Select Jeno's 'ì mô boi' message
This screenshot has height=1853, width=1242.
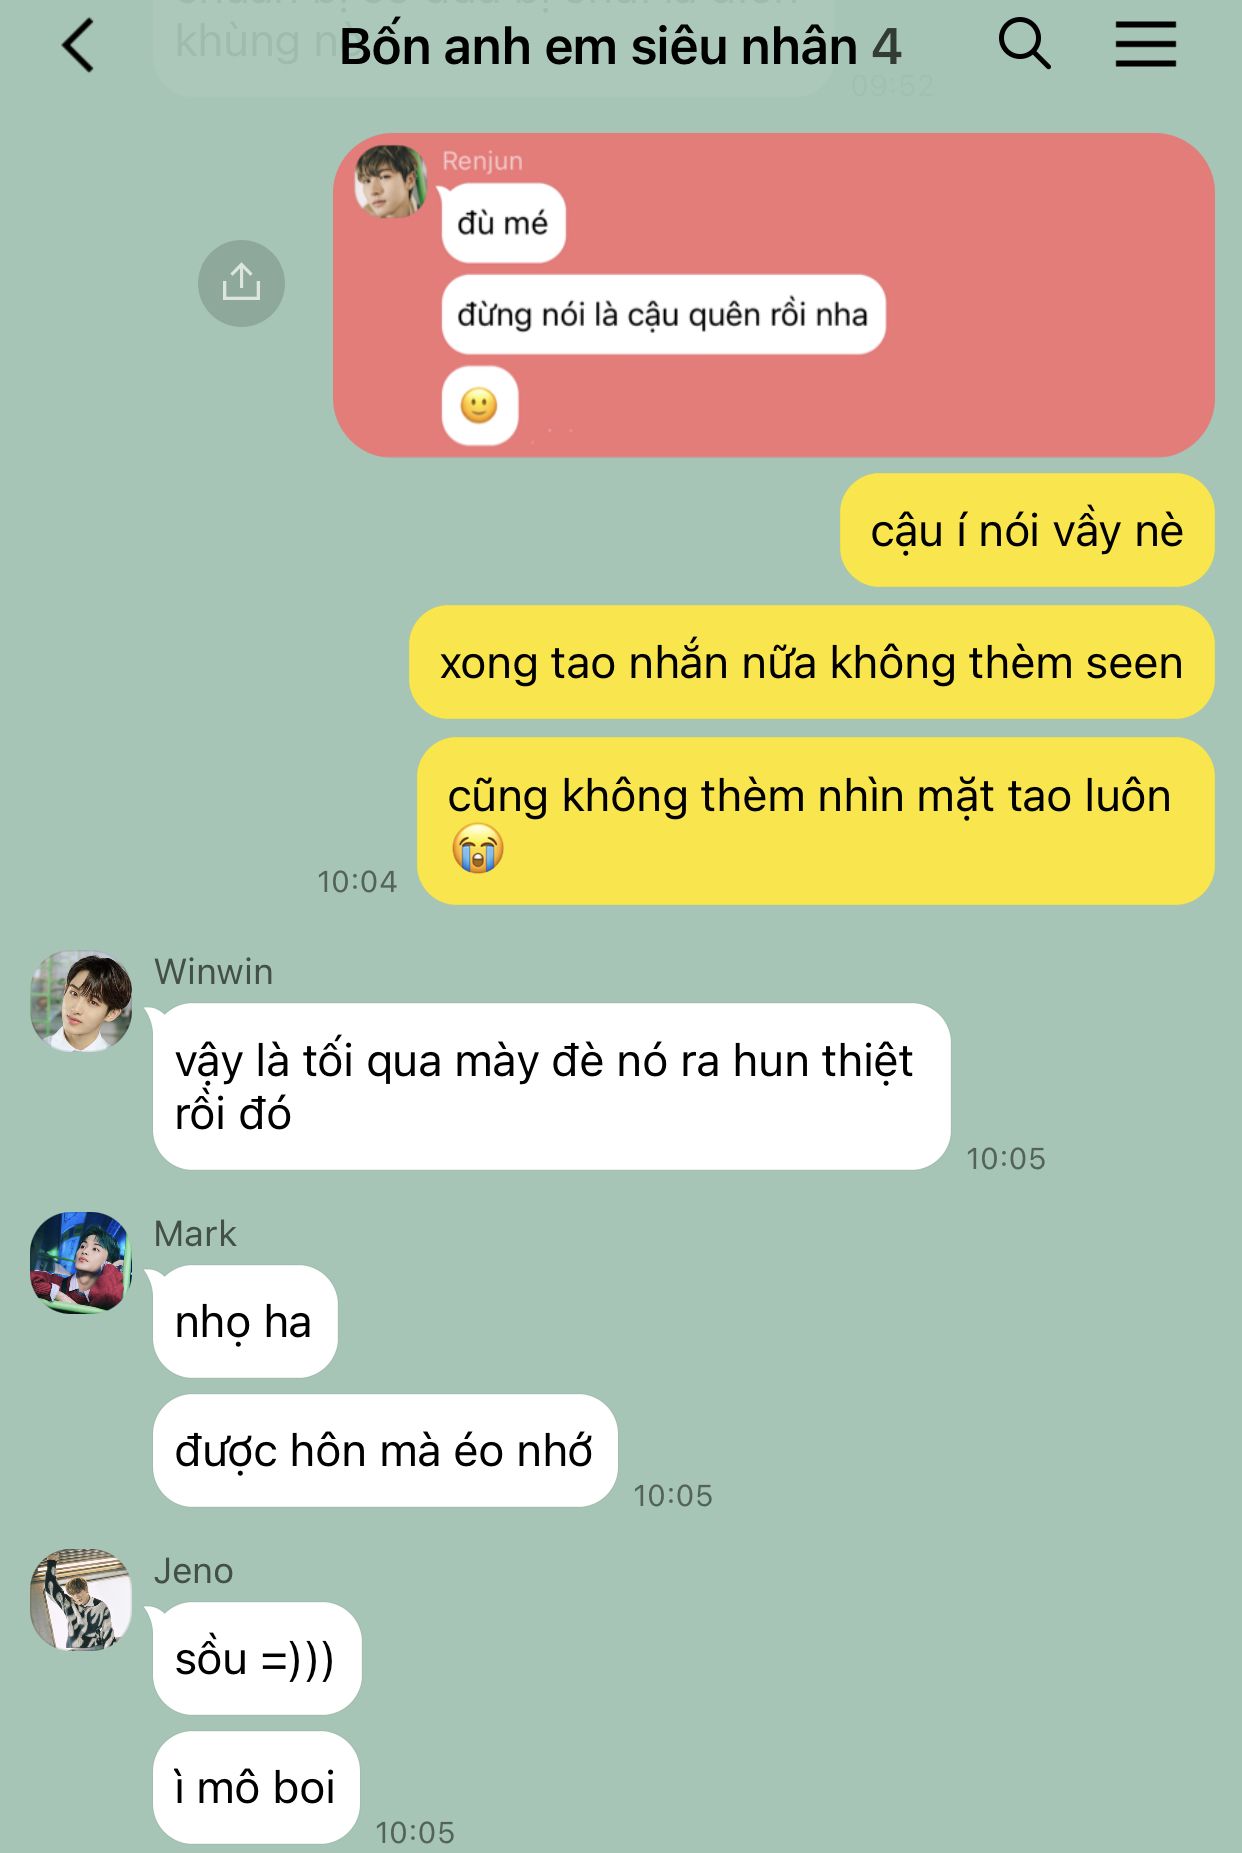tap(256, 1787)
